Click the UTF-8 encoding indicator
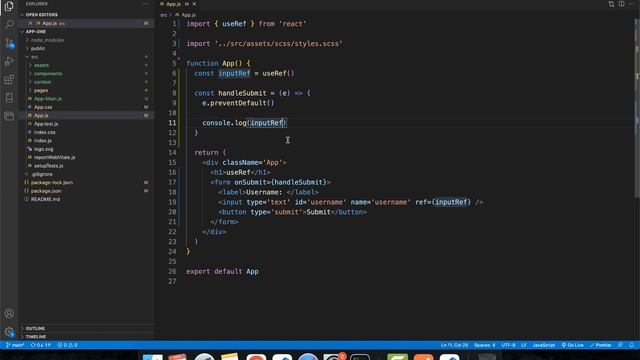Viewport: 640px width, 360px height. (x=508, y=345)
